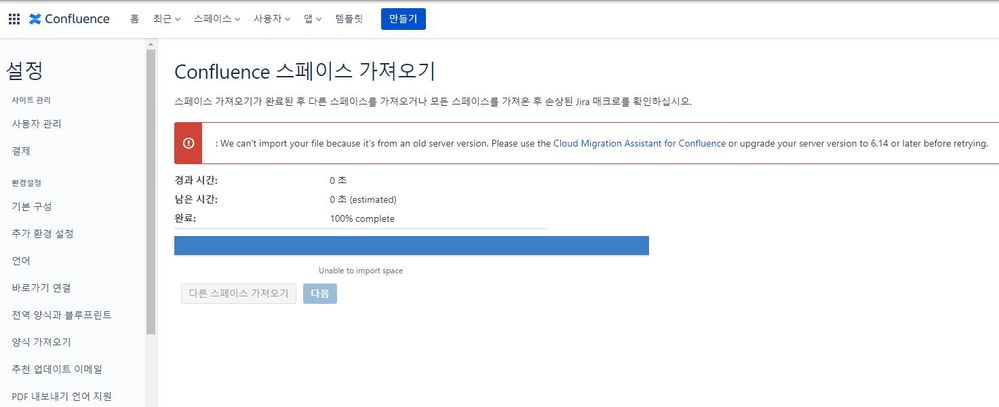
Task: Expand the 스페이스 dropdown menu
Action: click(217, 19)
